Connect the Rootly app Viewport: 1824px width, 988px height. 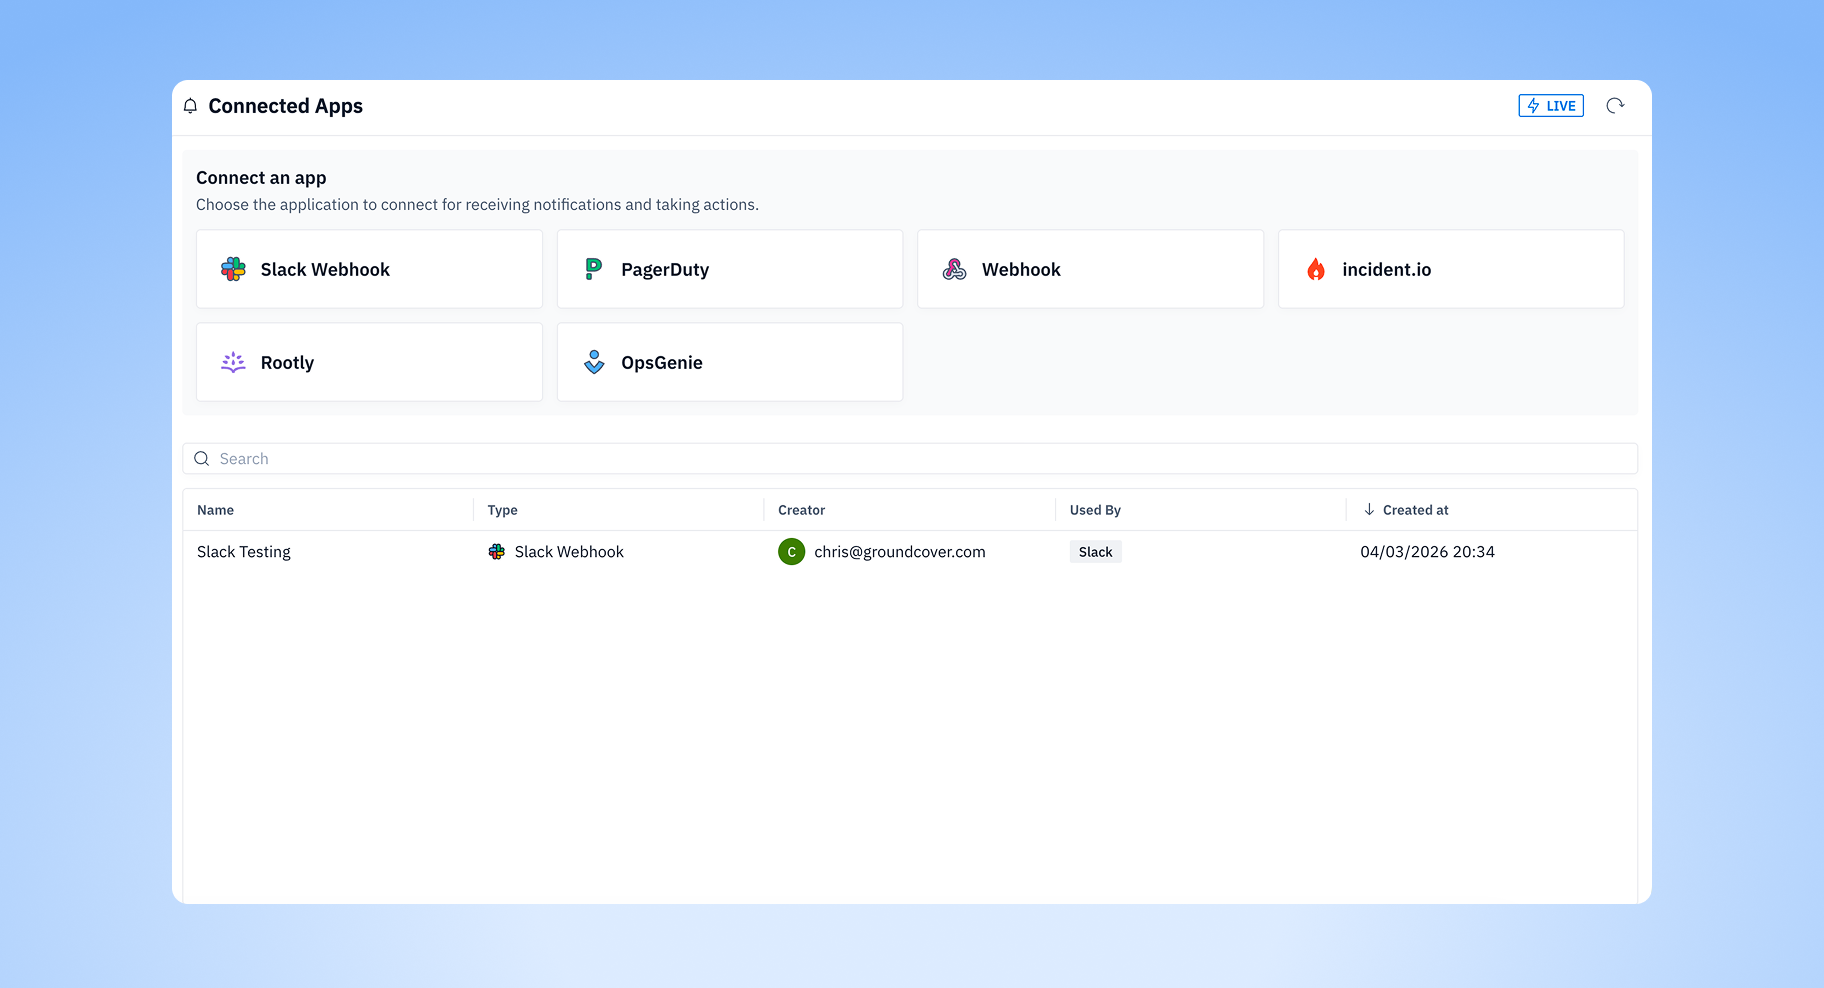click(x=369, y=362)
